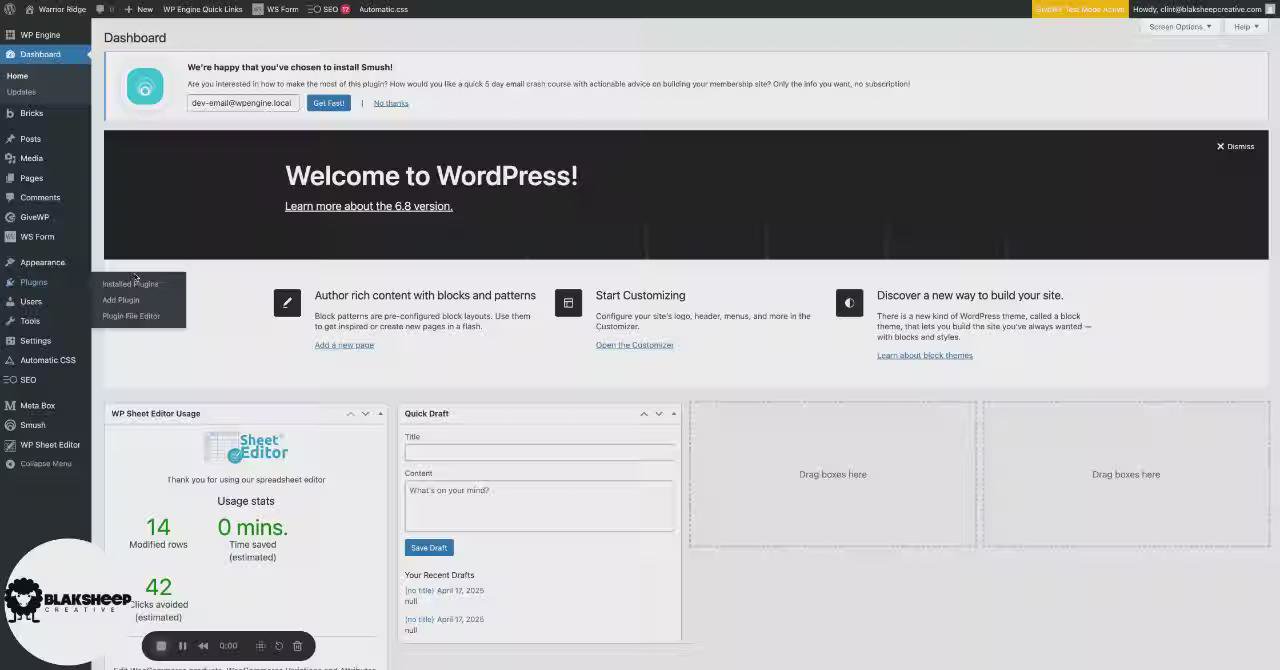
Task: Click the Smush email address field
Action: (x=243, y=103)
